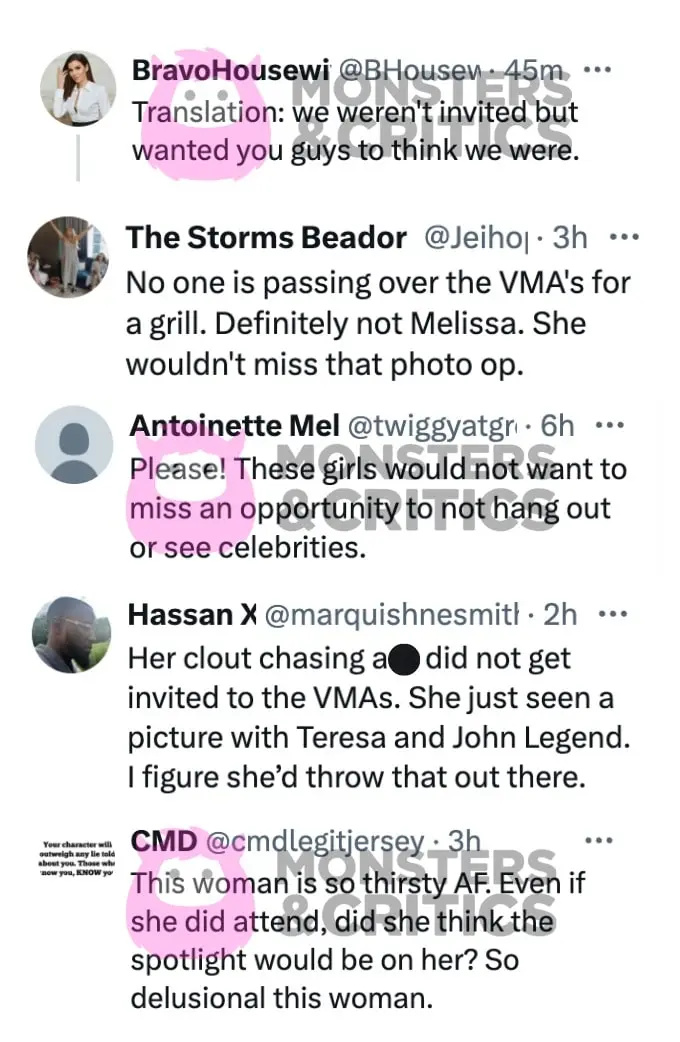The height and width of the screenshot is (1042, 680).
Task: Open more options on Hassan X tweet
Action: point(613,615)
